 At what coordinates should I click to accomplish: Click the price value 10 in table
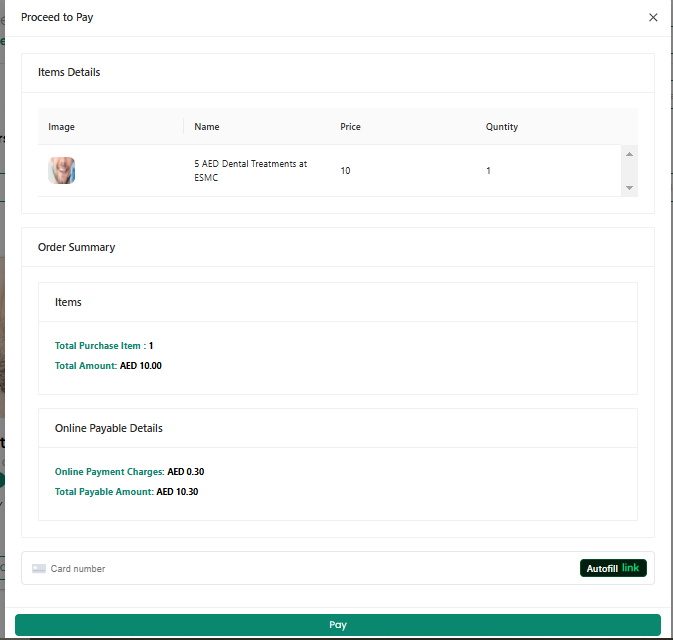346,170
